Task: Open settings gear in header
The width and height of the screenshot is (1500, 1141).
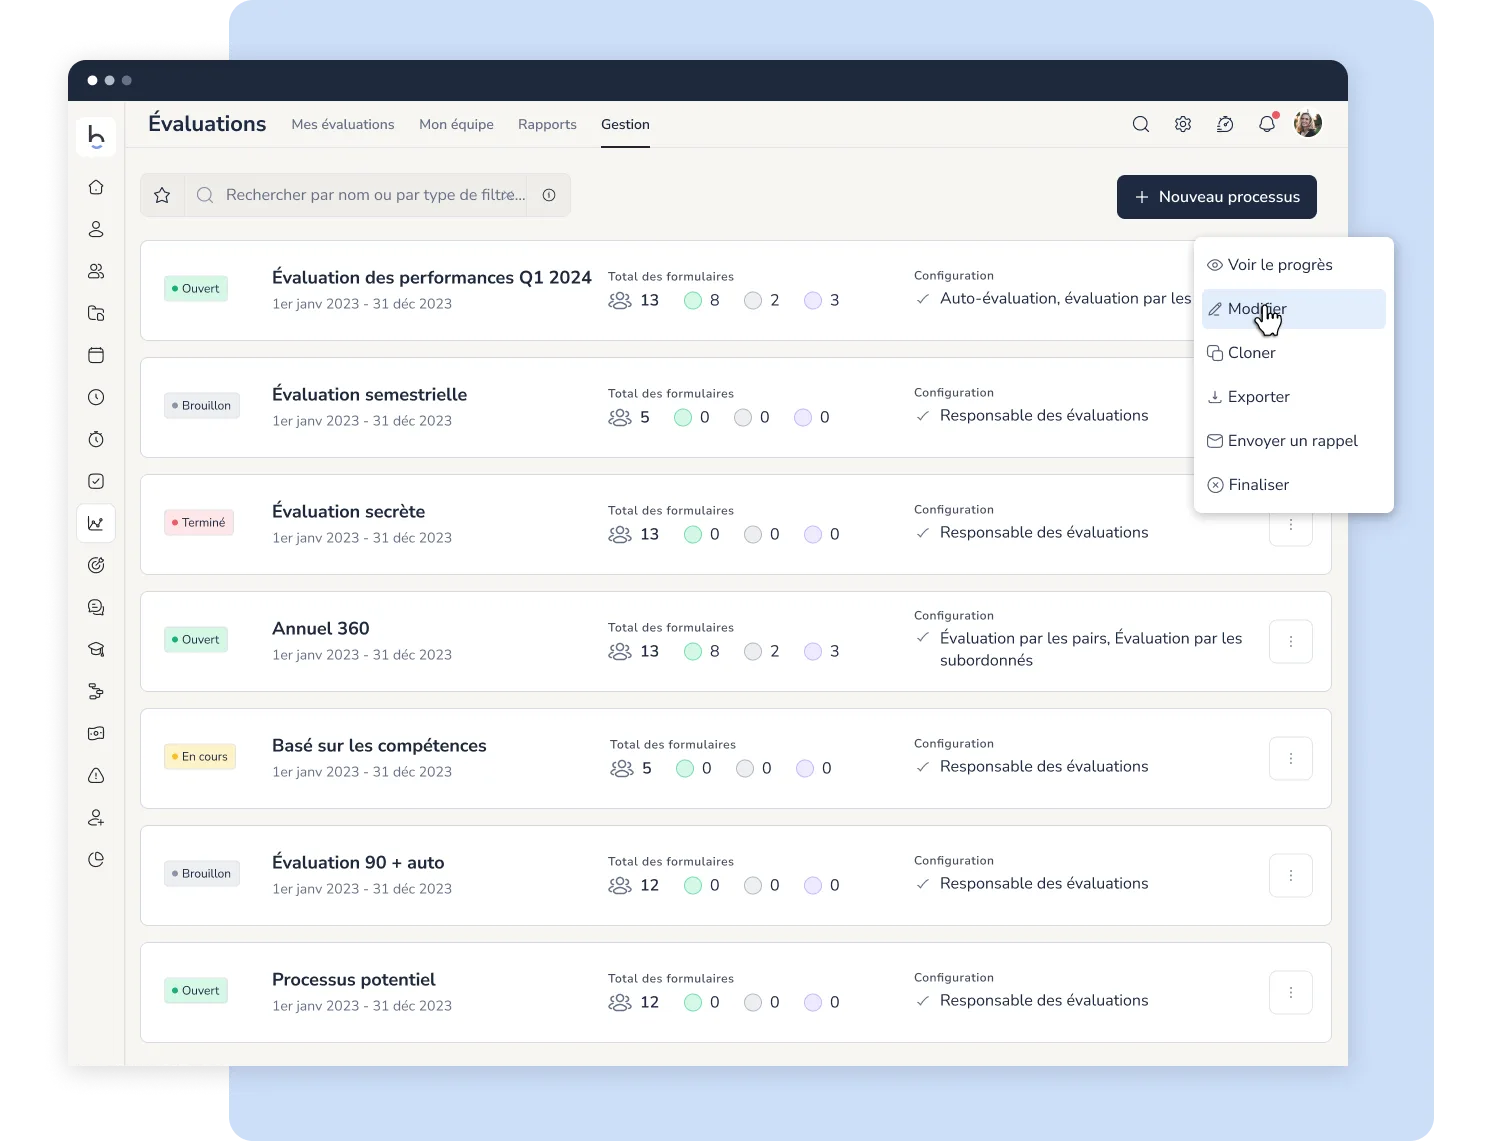Action: 1183,124
